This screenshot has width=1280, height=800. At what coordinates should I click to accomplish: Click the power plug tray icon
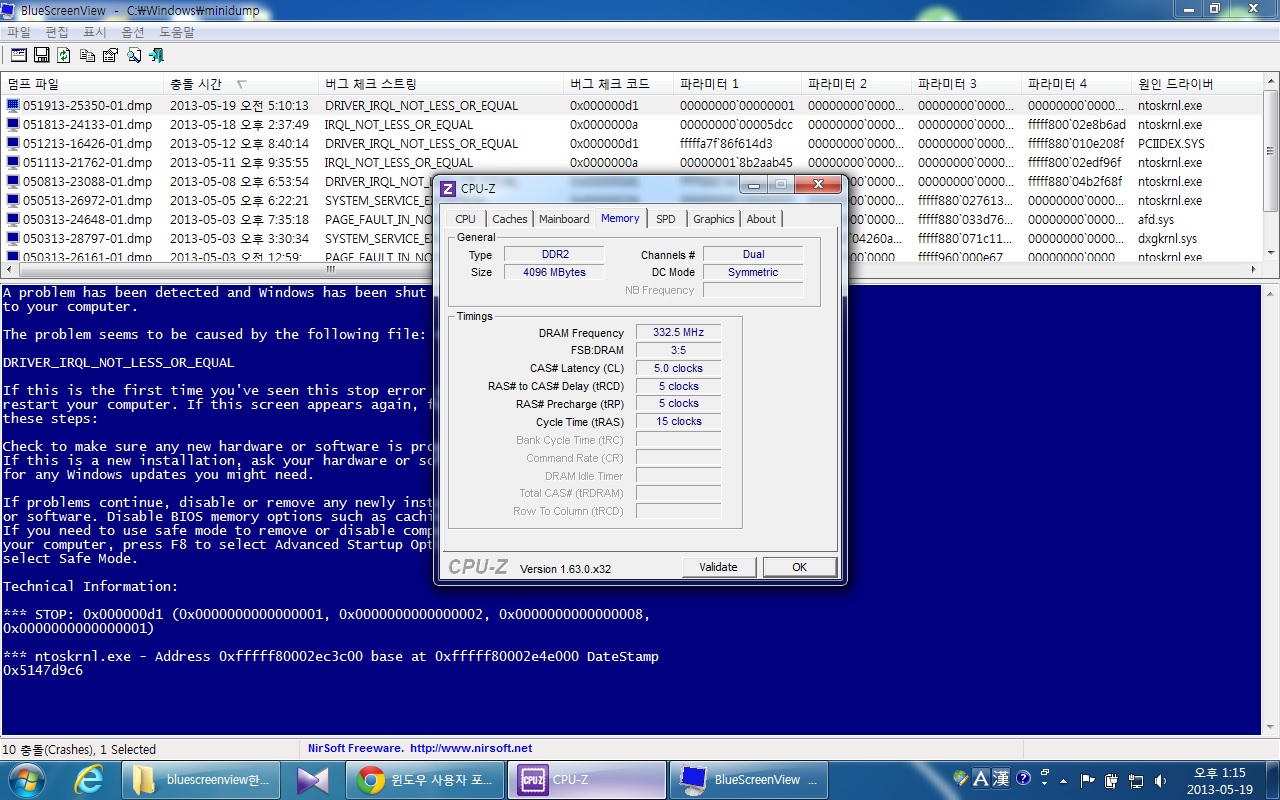(x=1113, y=780)
